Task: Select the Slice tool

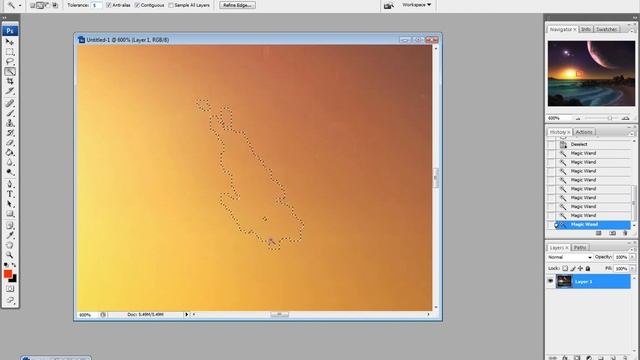Action: click(10, 91)
